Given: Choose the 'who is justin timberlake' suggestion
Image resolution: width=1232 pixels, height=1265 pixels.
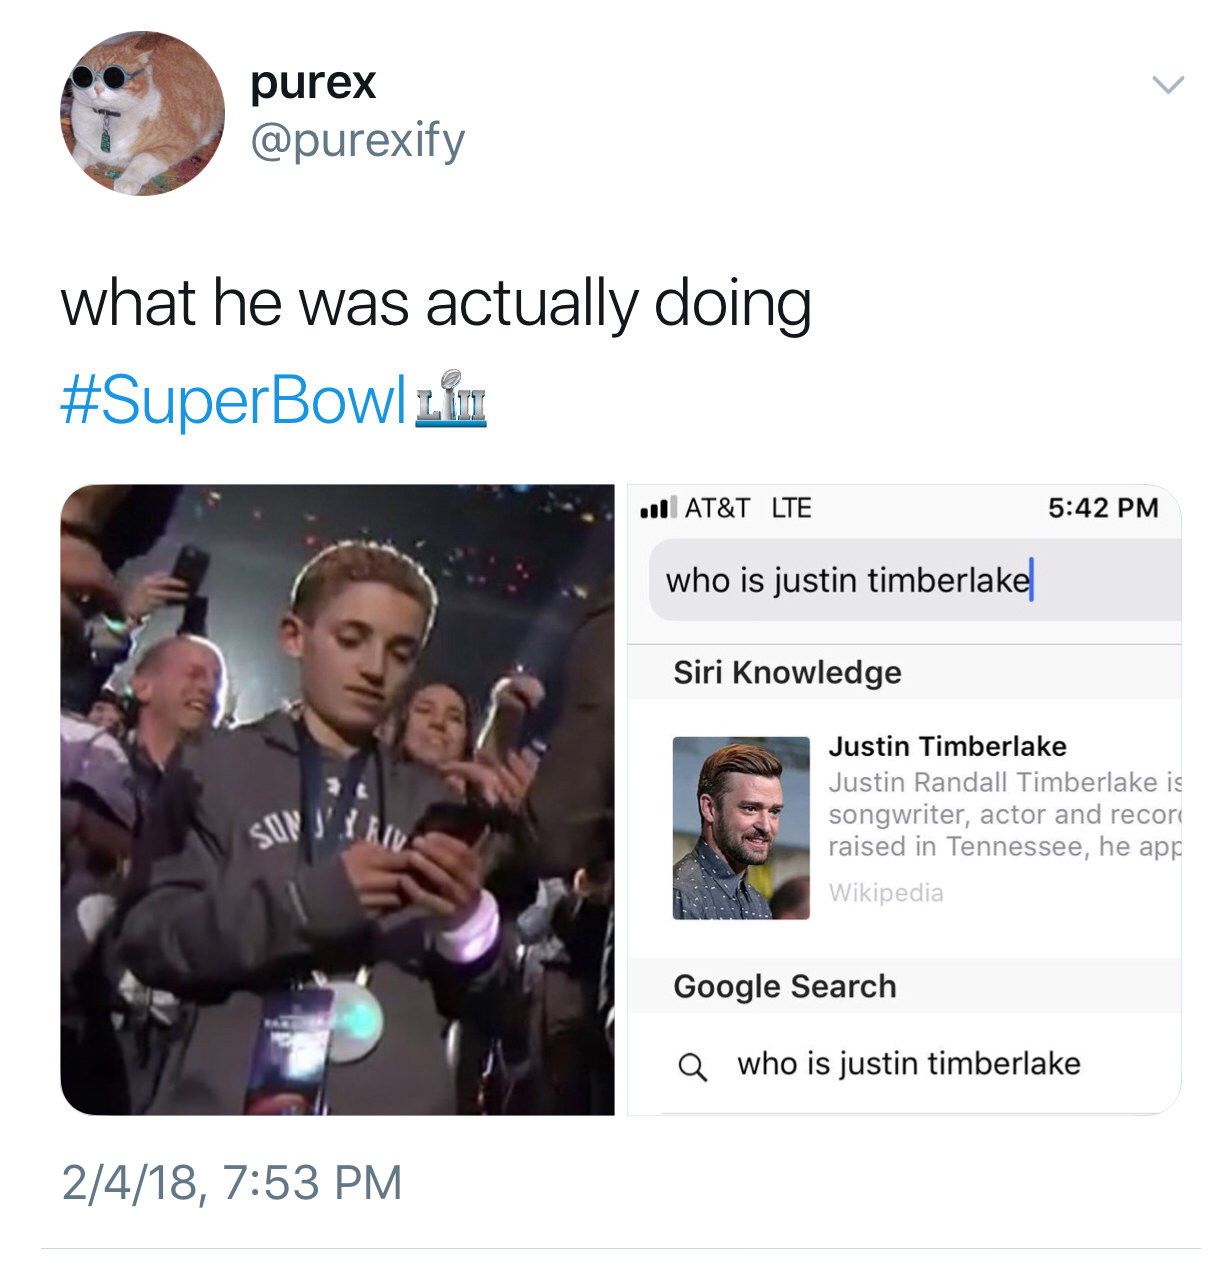Looking at the screenshot, I should [x=909, y=1064].
